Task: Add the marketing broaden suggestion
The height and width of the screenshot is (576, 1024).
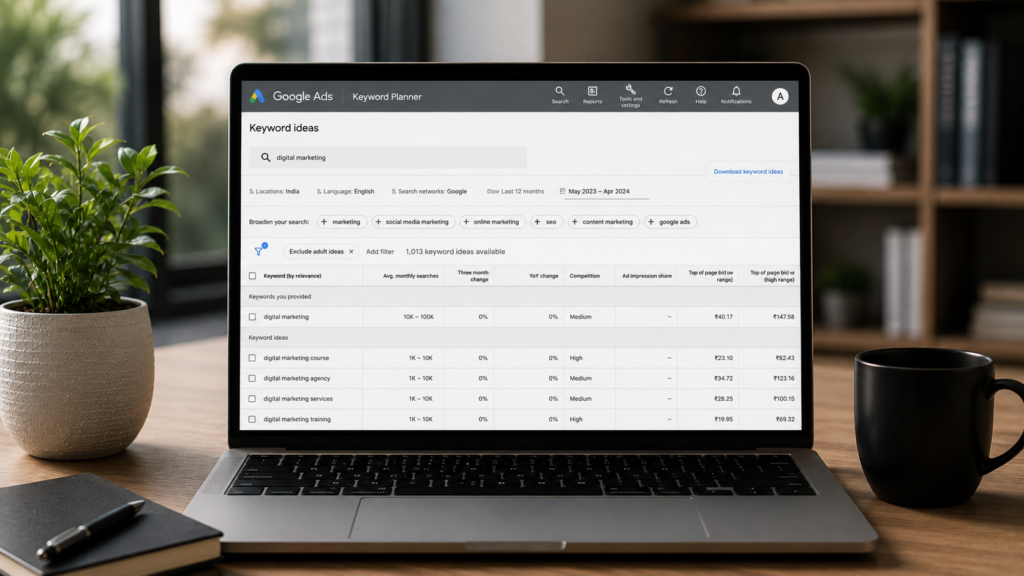Action: (341, 222)
